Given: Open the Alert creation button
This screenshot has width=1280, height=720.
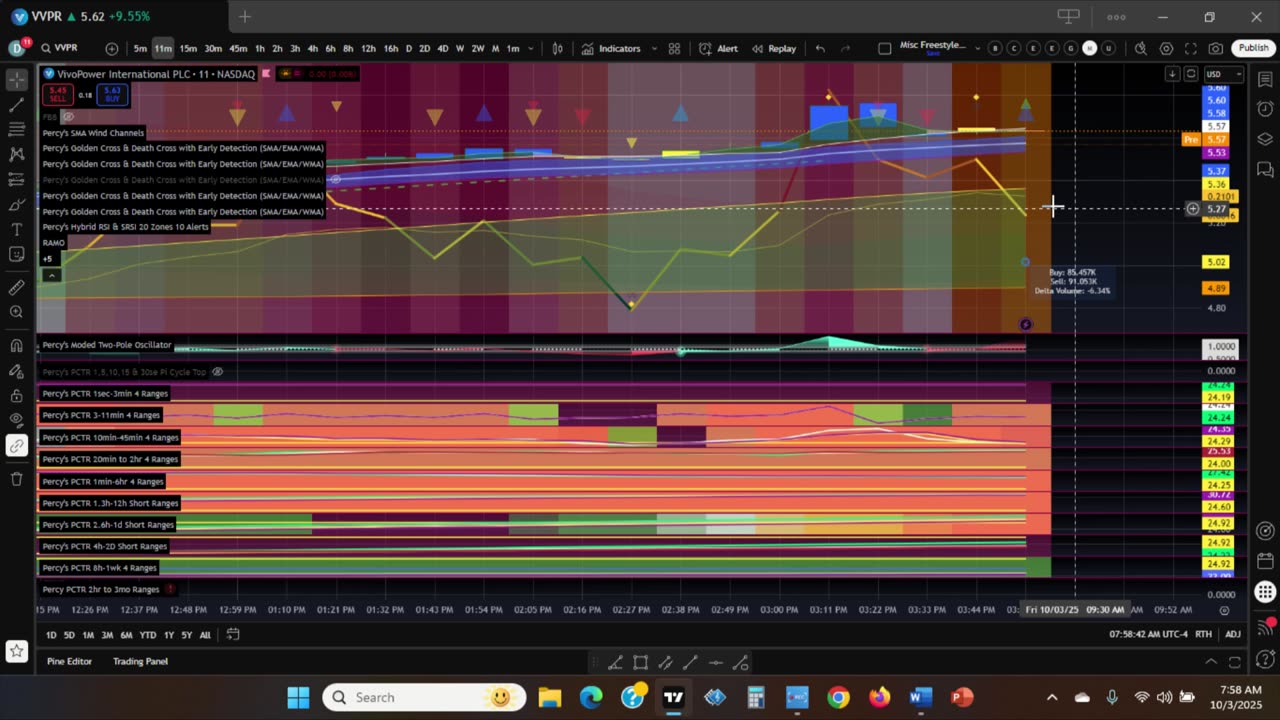Looking at the screenshot, I should click(718, 48).
